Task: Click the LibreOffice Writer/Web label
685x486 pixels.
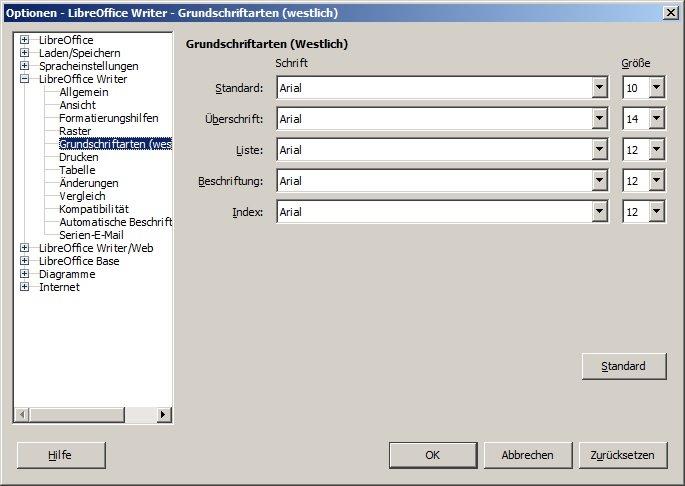Action: point(96,248)
